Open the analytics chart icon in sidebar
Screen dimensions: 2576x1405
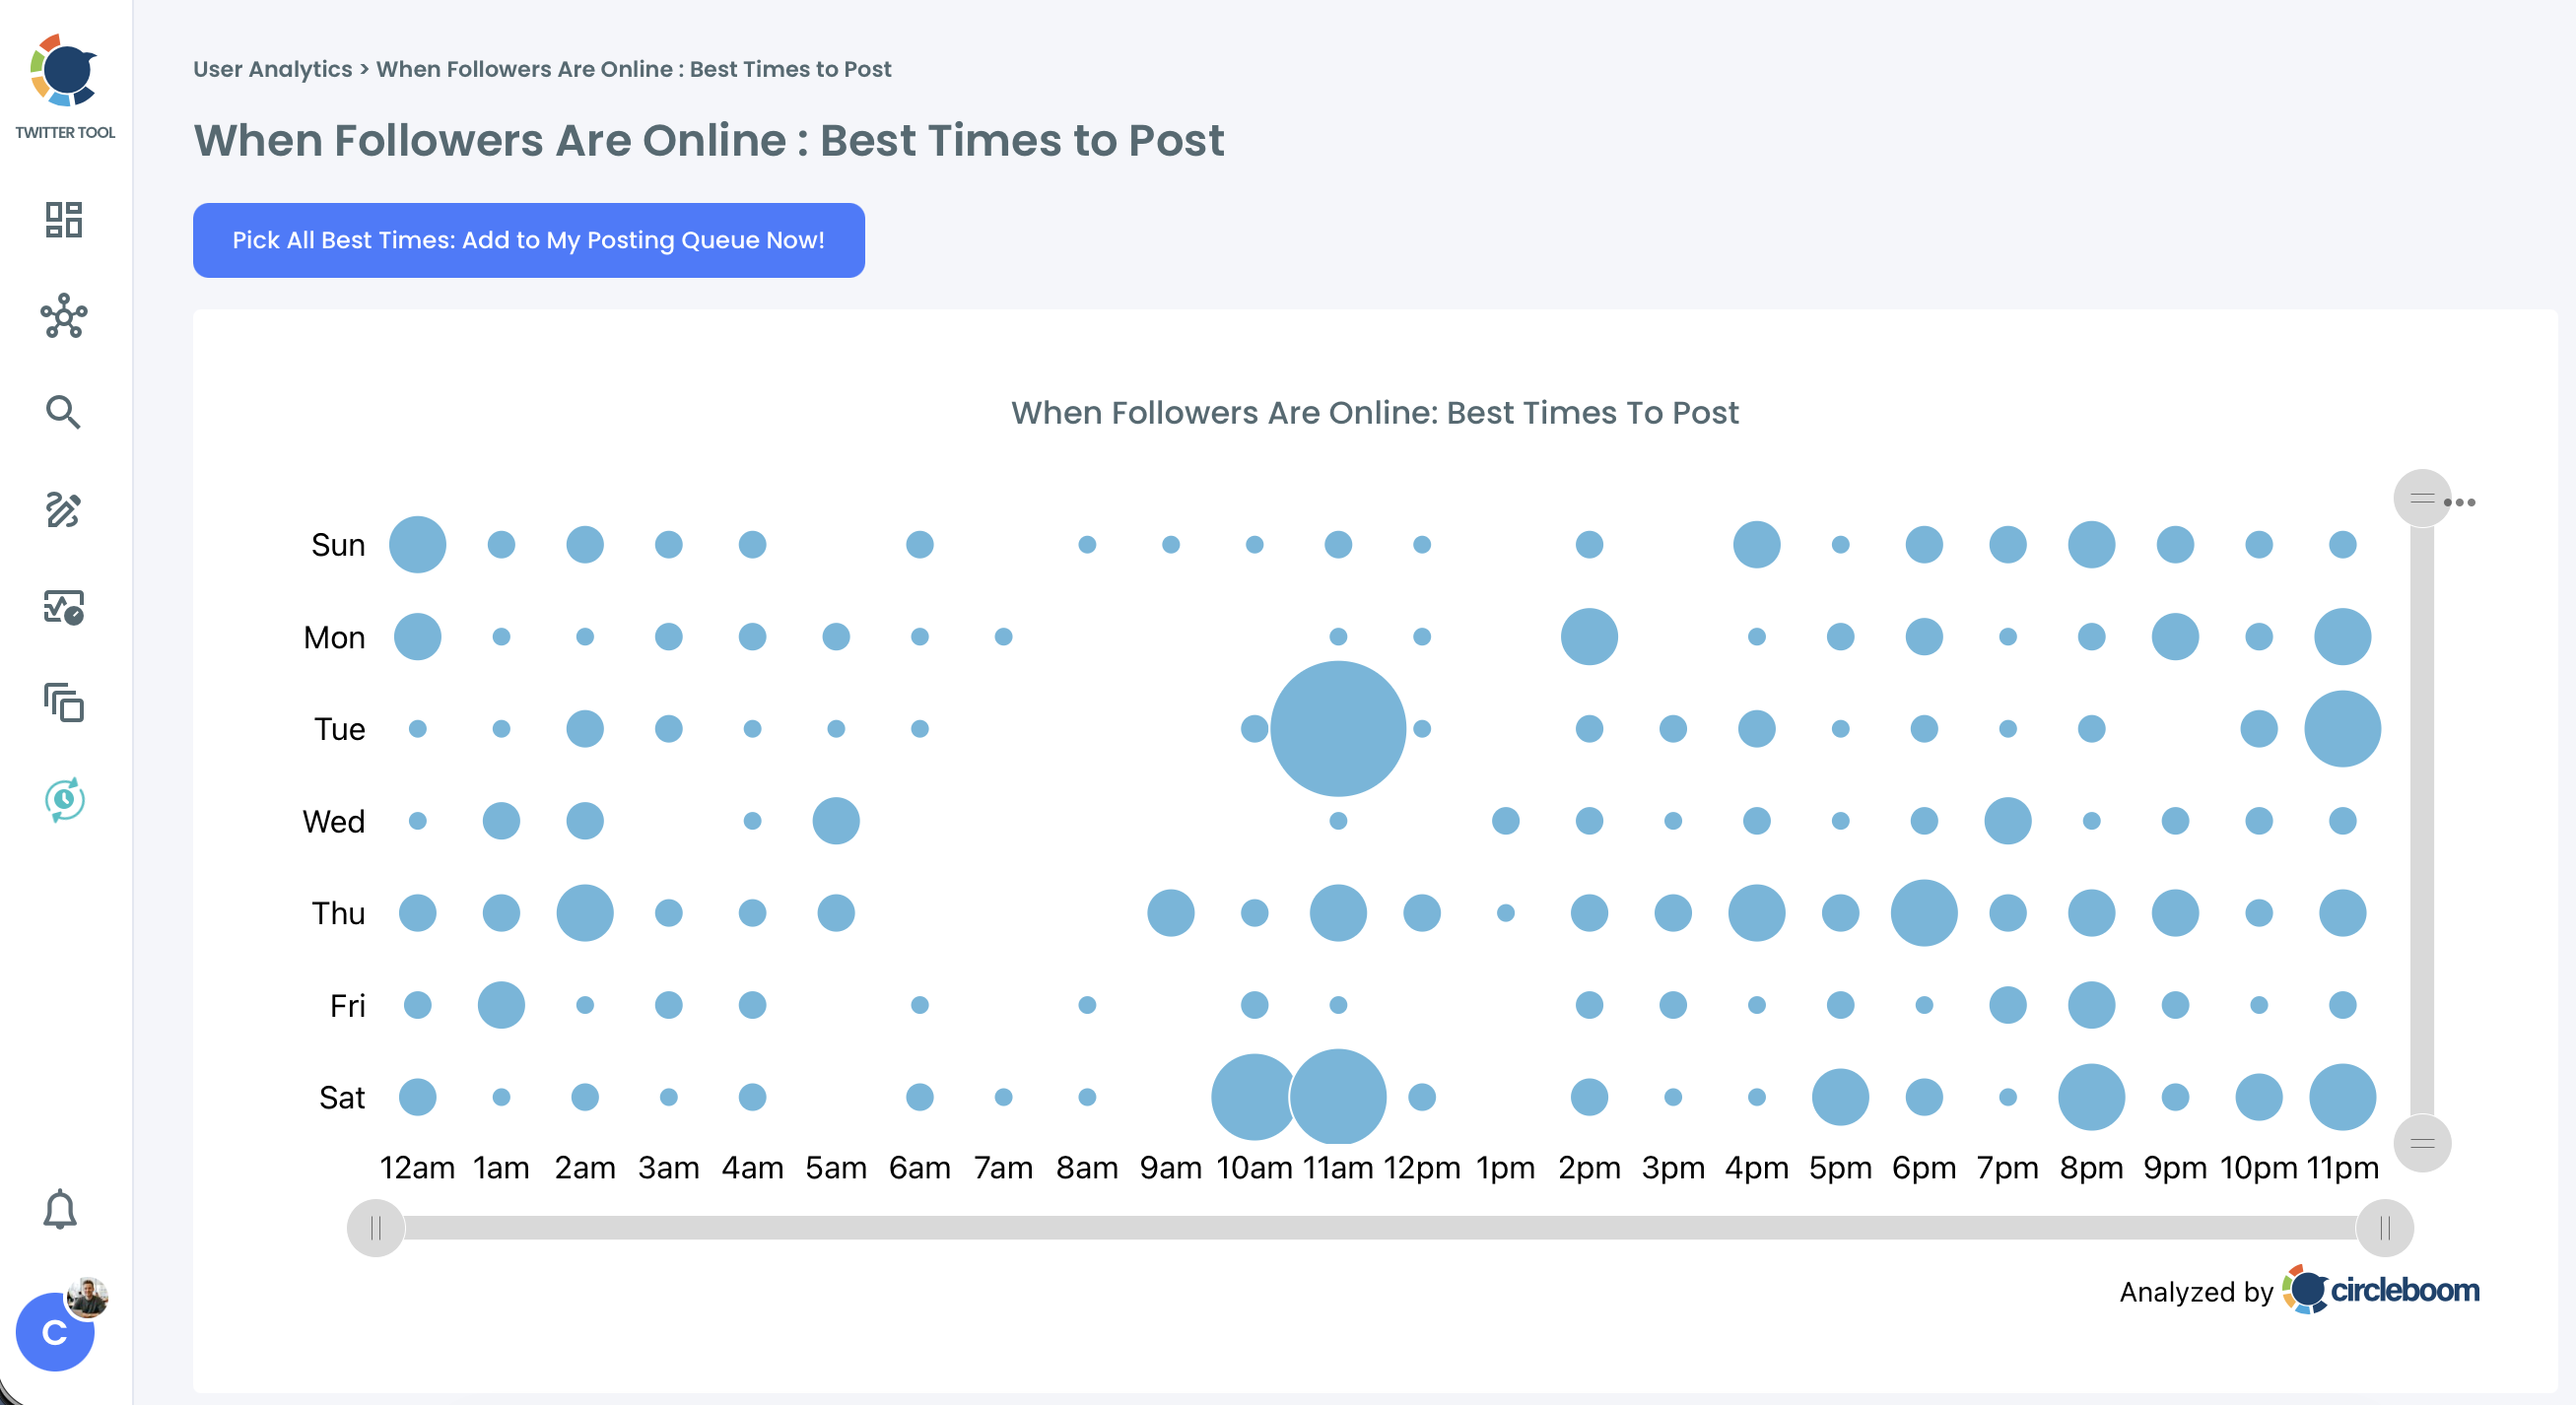pos(64,606)
